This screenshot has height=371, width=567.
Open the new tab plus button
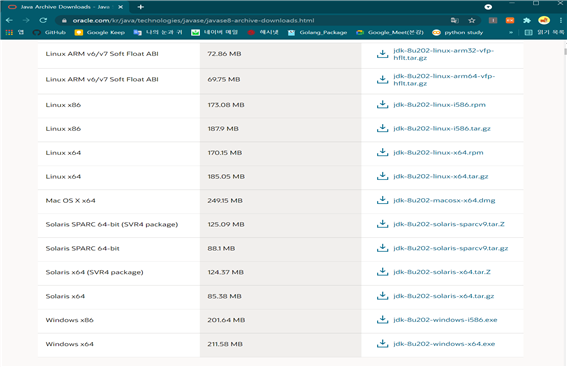(141, 7)
